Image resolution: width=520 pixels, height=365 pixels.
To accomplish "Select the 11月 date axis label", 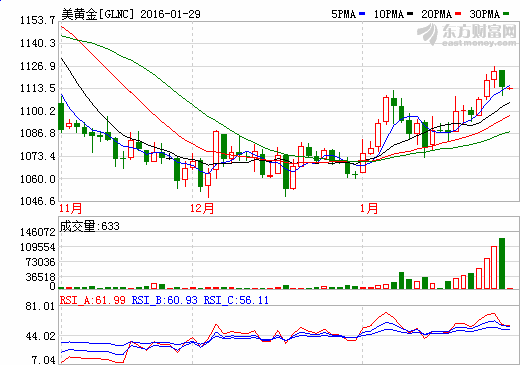I will (x=70, y=208).
